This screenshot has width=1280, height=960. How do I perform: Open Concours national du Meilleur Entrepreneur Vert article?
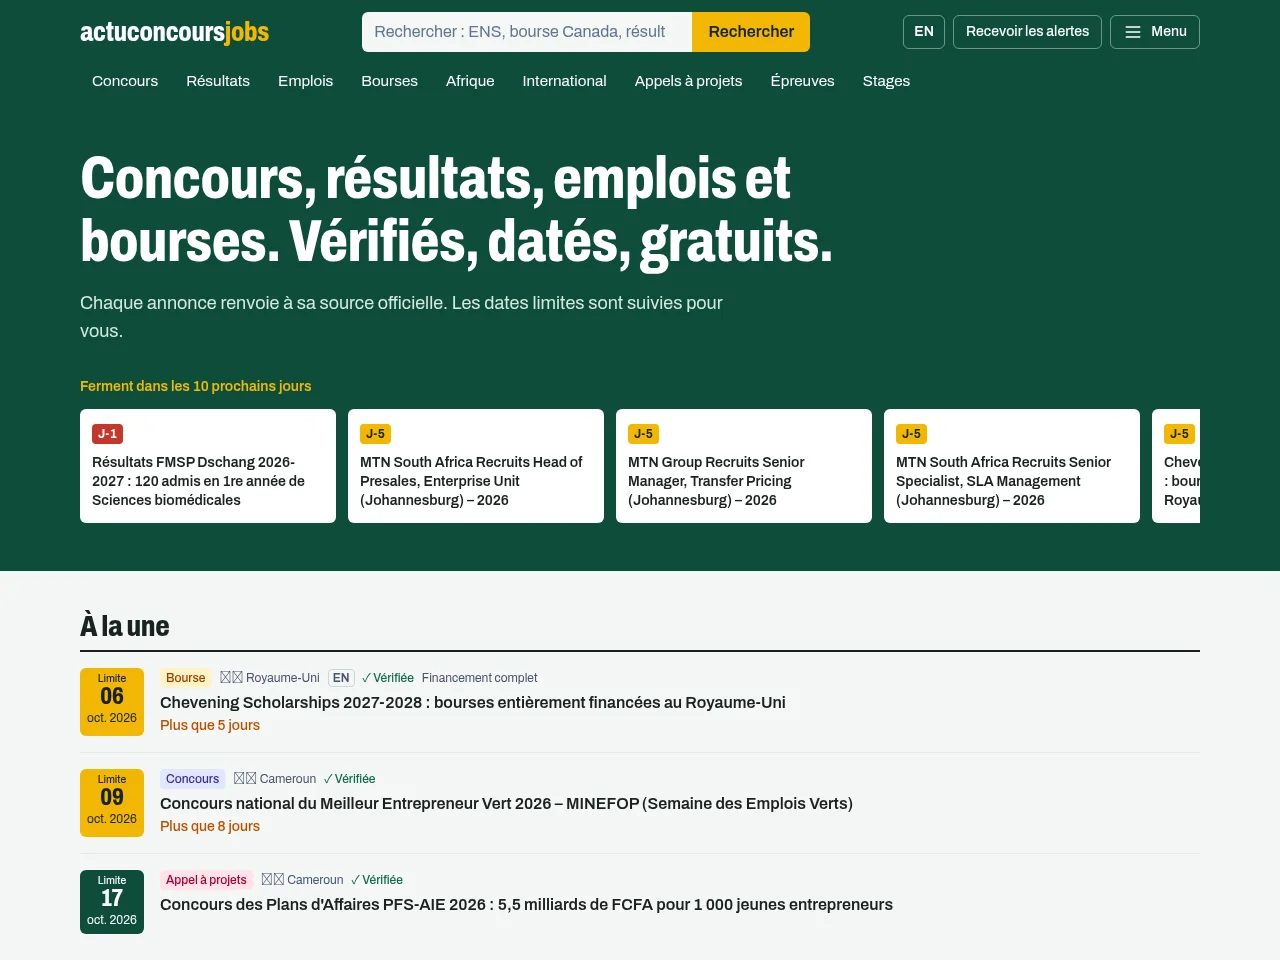(x=506, y=804)
